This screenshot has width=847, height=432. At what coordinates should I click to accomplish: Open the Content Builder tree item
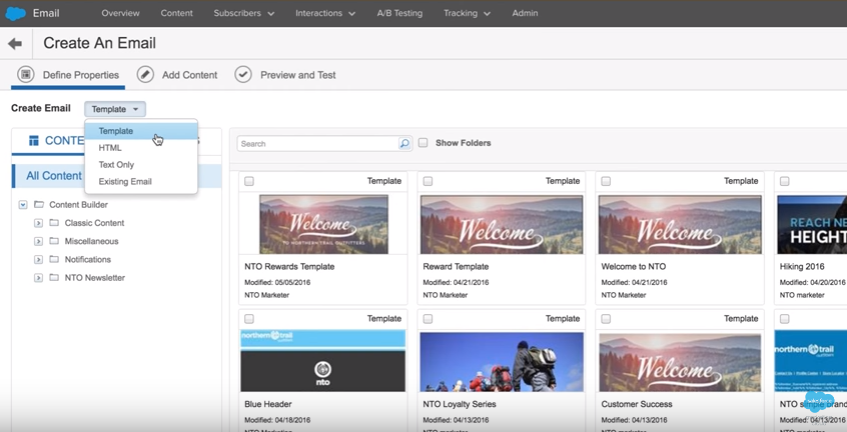pyautogui.click(x=78, y=205)
